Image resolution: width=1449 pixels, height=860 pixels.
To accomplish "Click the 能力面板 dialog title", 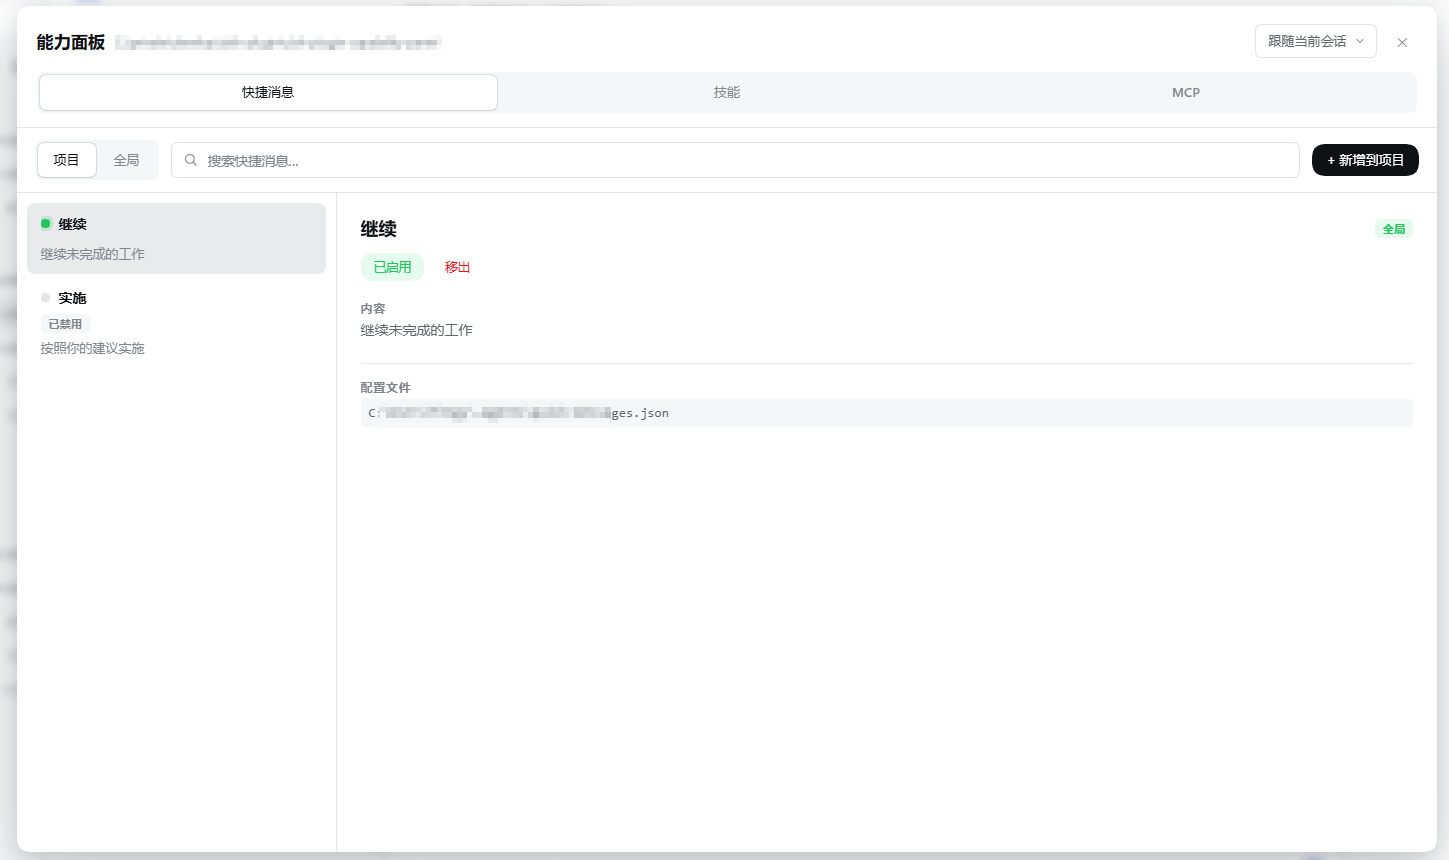I will (x=71, y=42).
